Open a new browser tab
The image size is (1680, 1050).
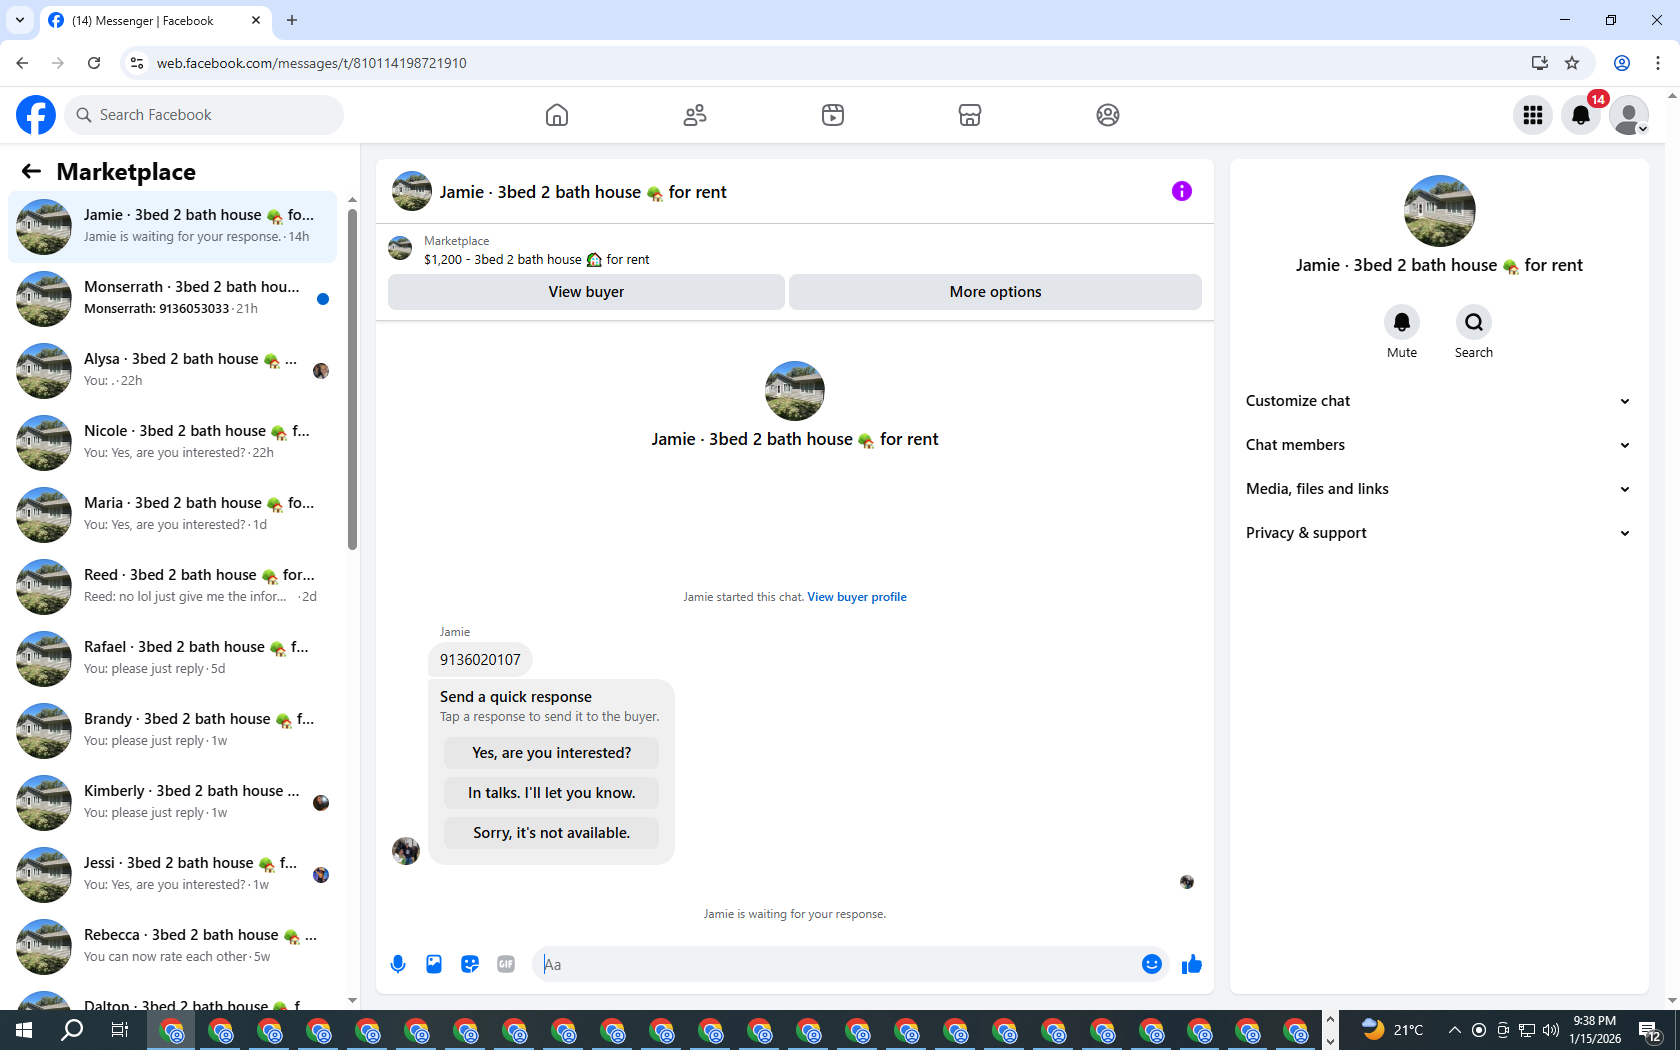tap(292, 20)
